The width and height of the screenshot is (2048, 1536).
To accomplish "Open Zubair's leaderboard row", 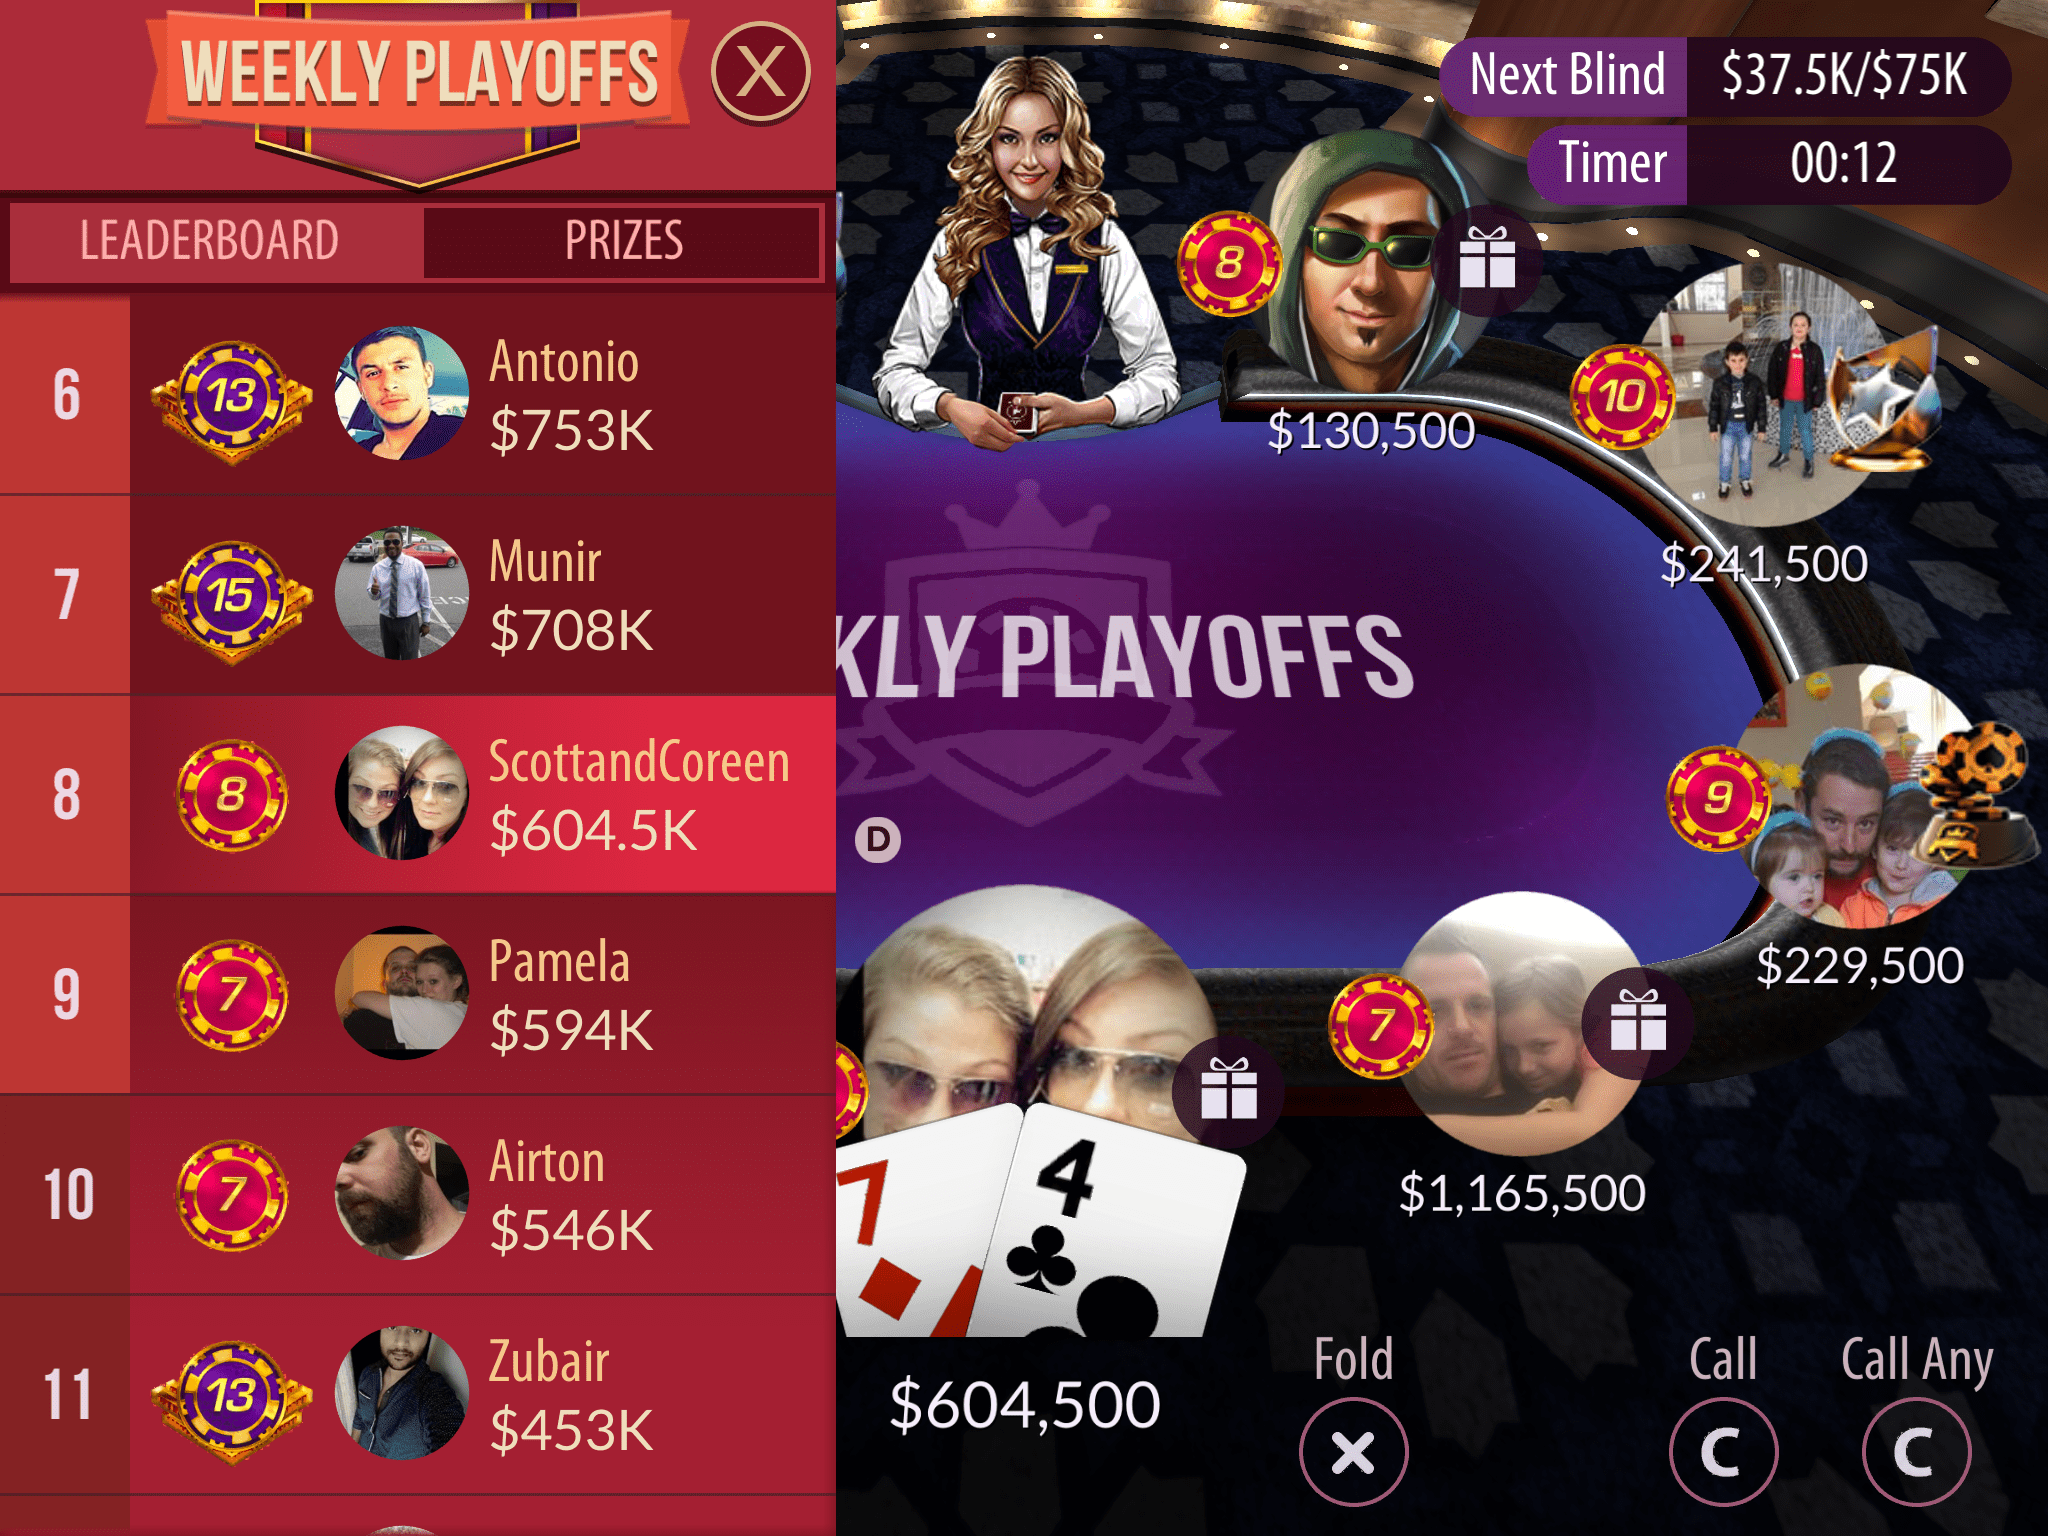I will (418, 1396).
